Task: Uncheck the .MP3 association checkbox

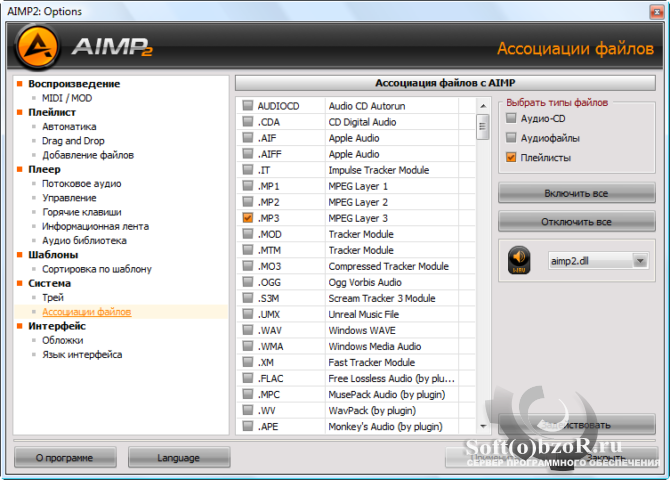Action: (248, 218)
